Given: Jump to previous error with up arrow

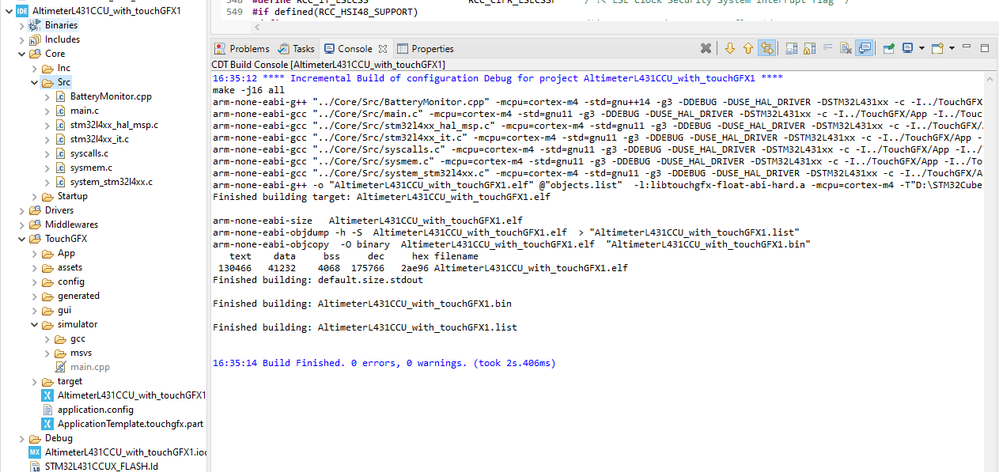Looking at the screenshot, I should (748, 48).
